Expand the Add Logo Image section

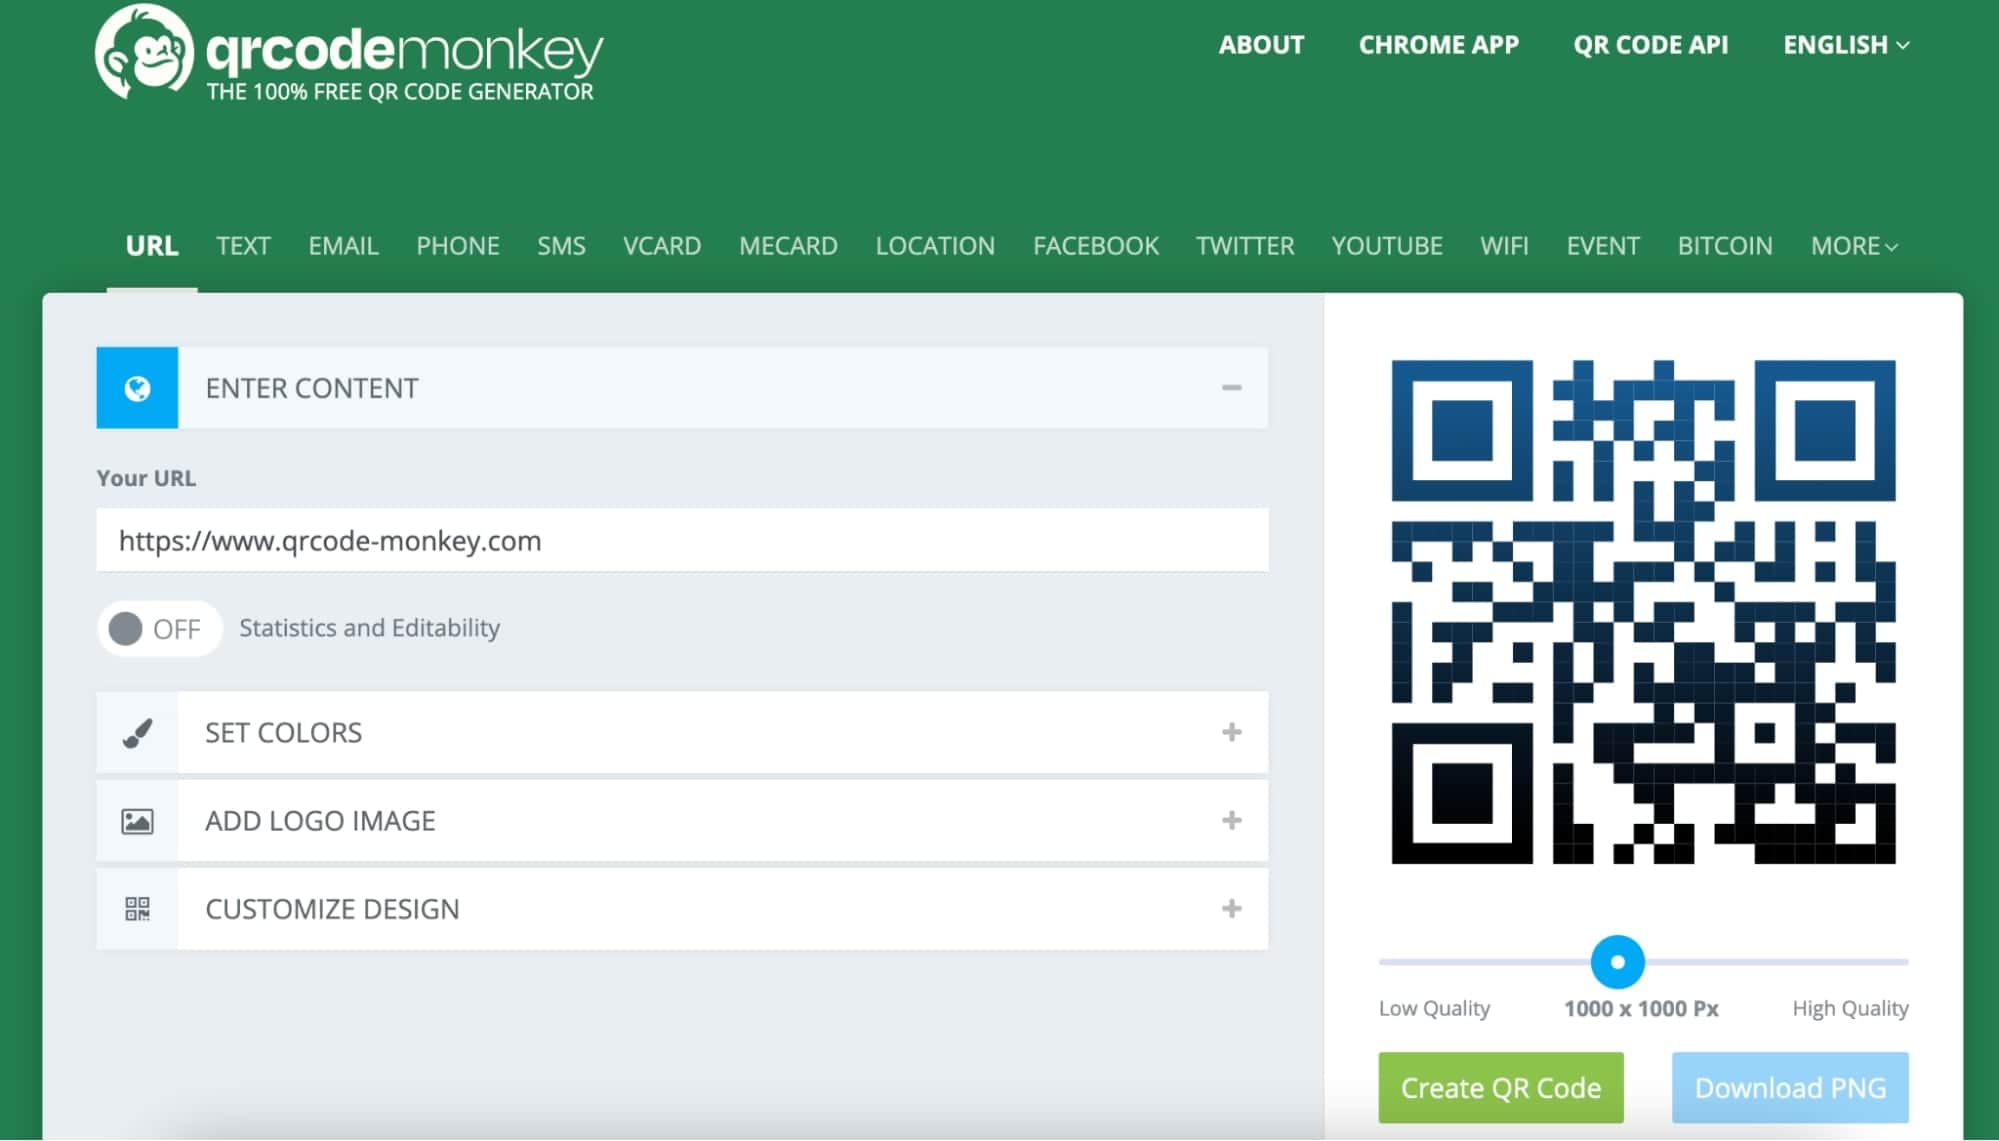[x=1230, y=820]
